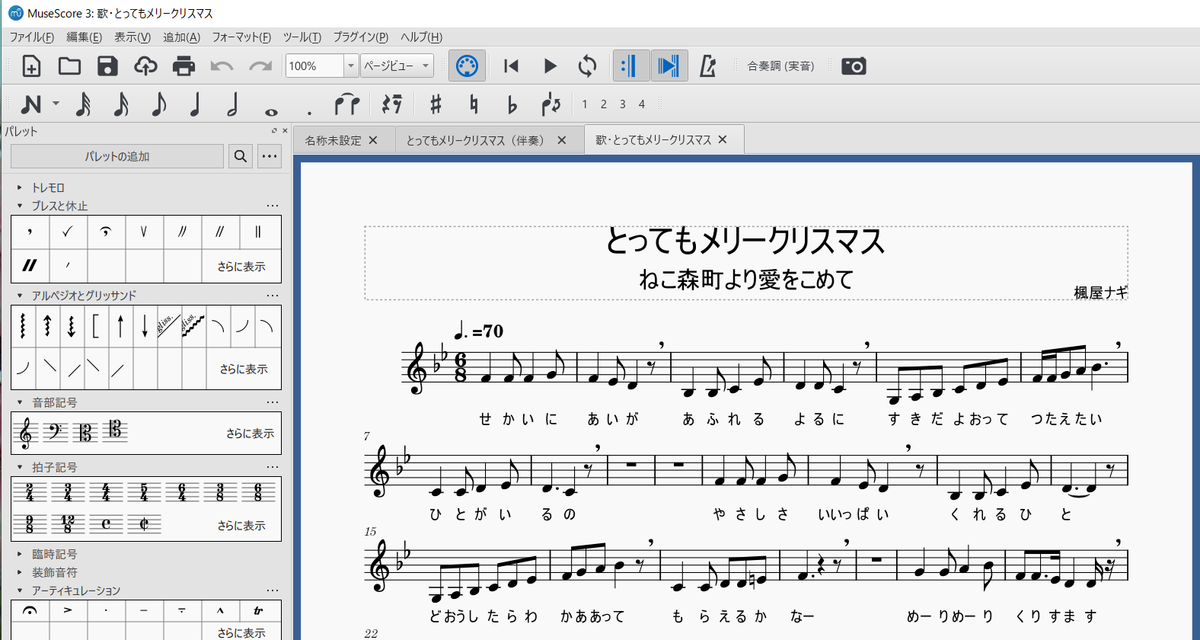Apply a sharp accidental
Viewport: 1200px width, 640px height.
[436, 104]
